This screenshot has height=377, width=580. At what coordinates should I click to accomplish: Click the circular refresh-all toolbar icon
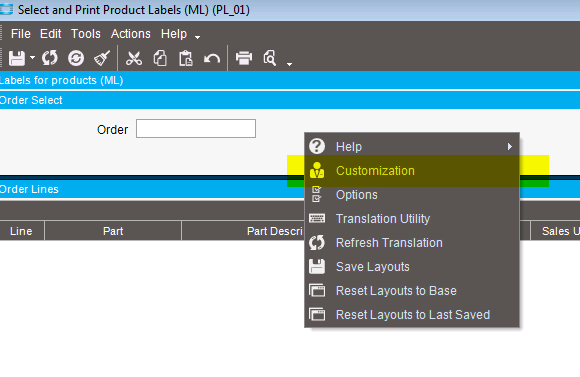click(x=76, y=58)
